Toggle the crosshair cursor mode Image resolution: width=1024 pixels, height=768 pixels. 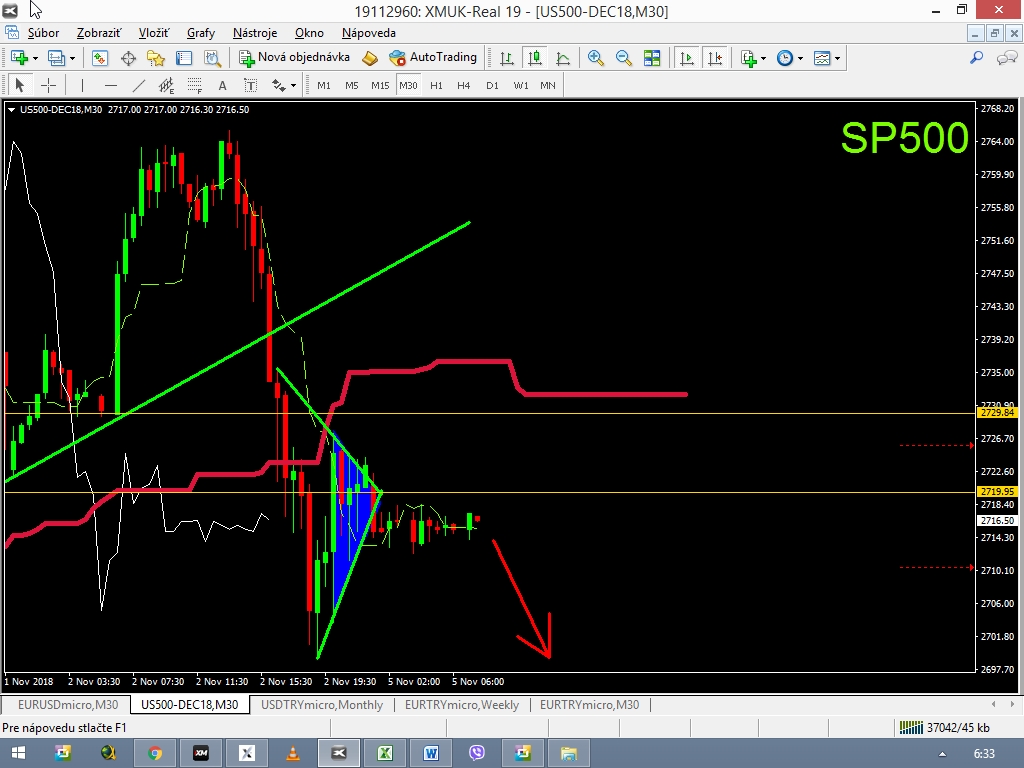(48, 86)
